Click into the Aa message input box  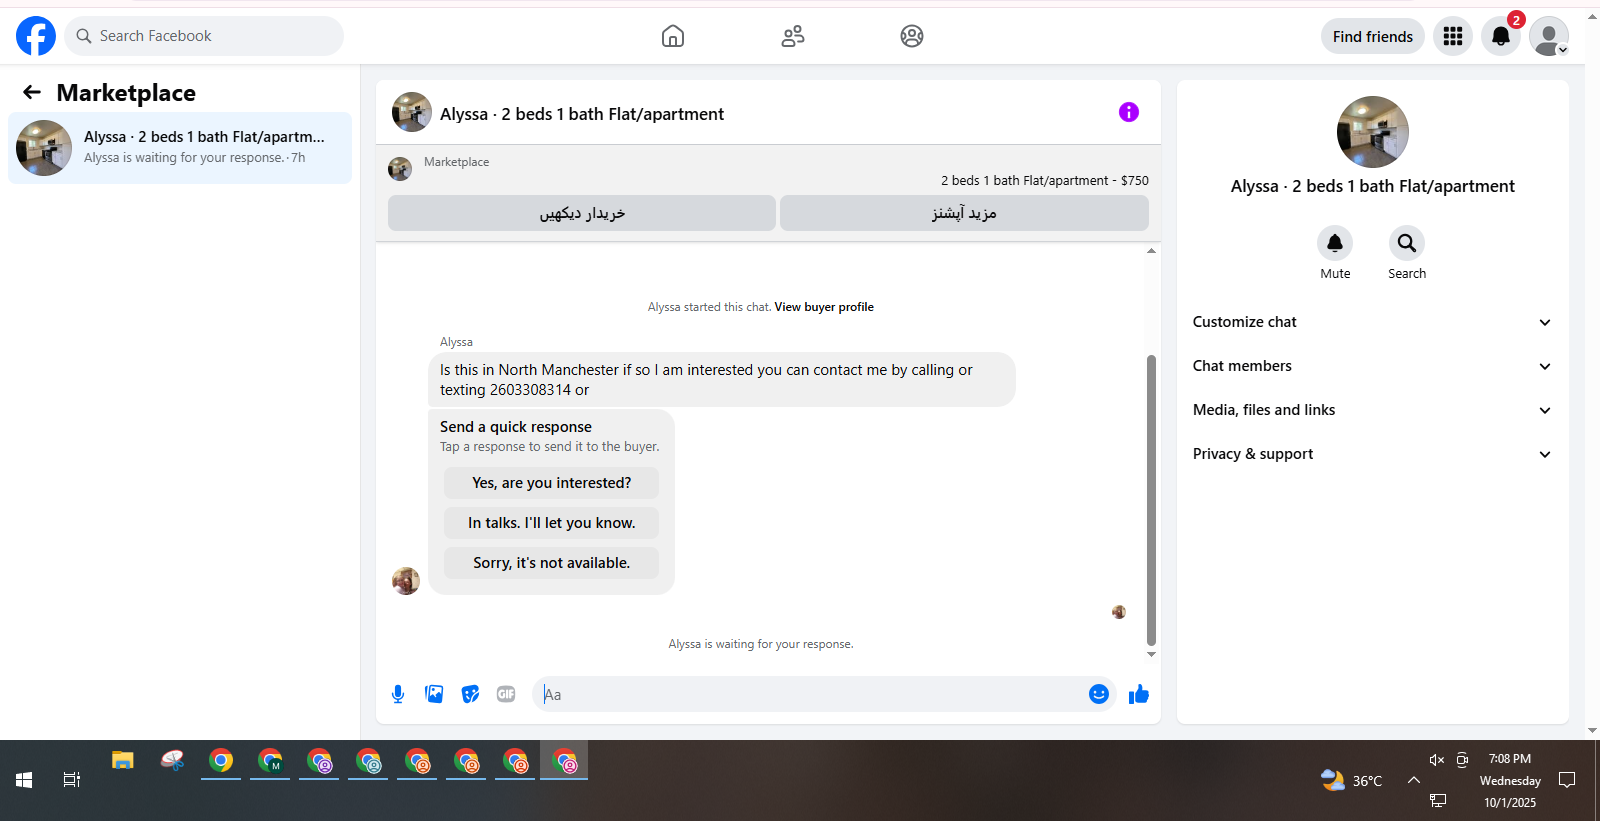coord(810,694)
